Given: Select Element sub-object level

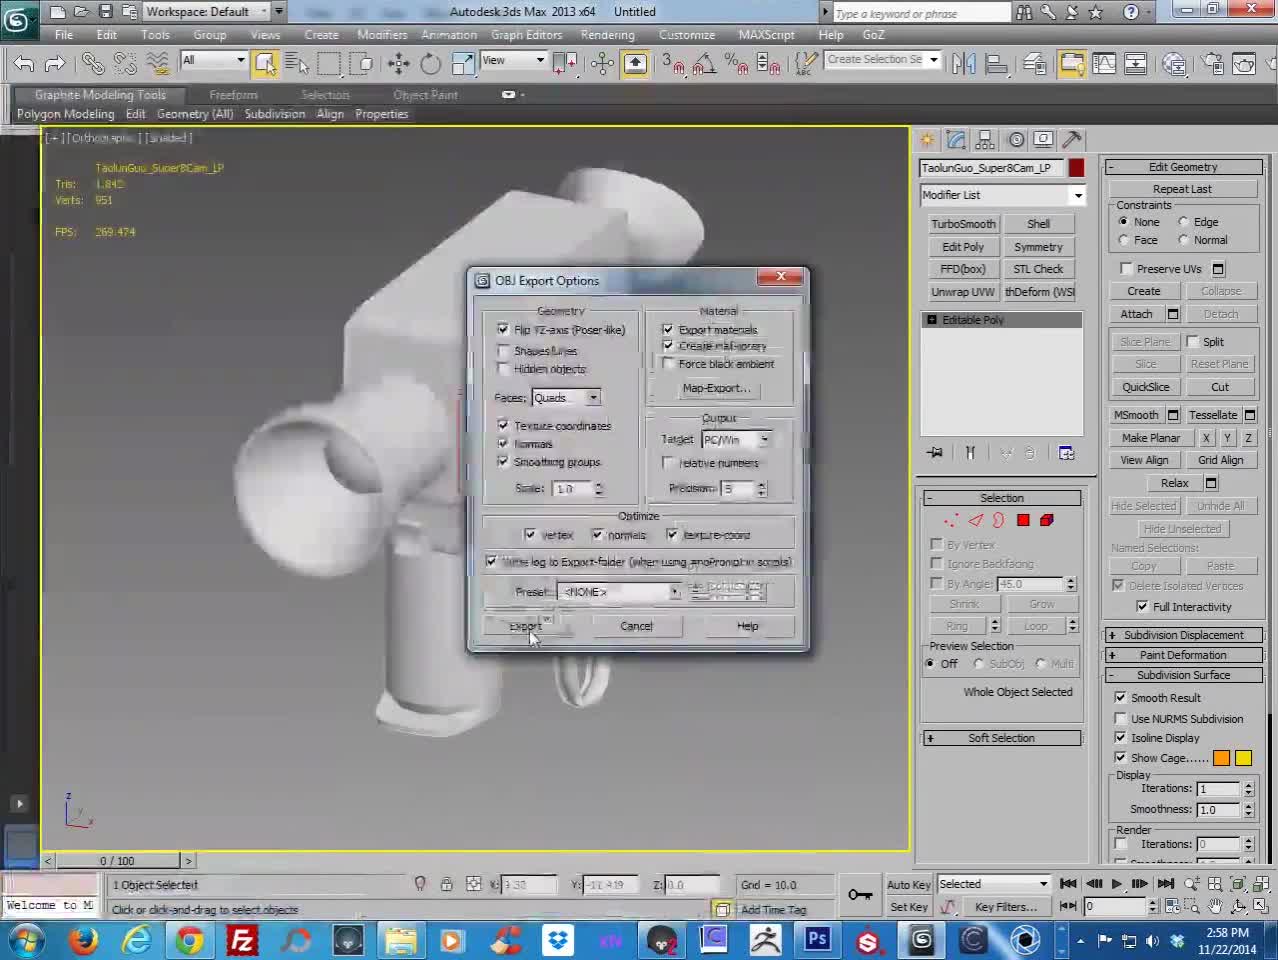Looking at the screenshot, I should pyautogui.click(x=1047, y=520).
